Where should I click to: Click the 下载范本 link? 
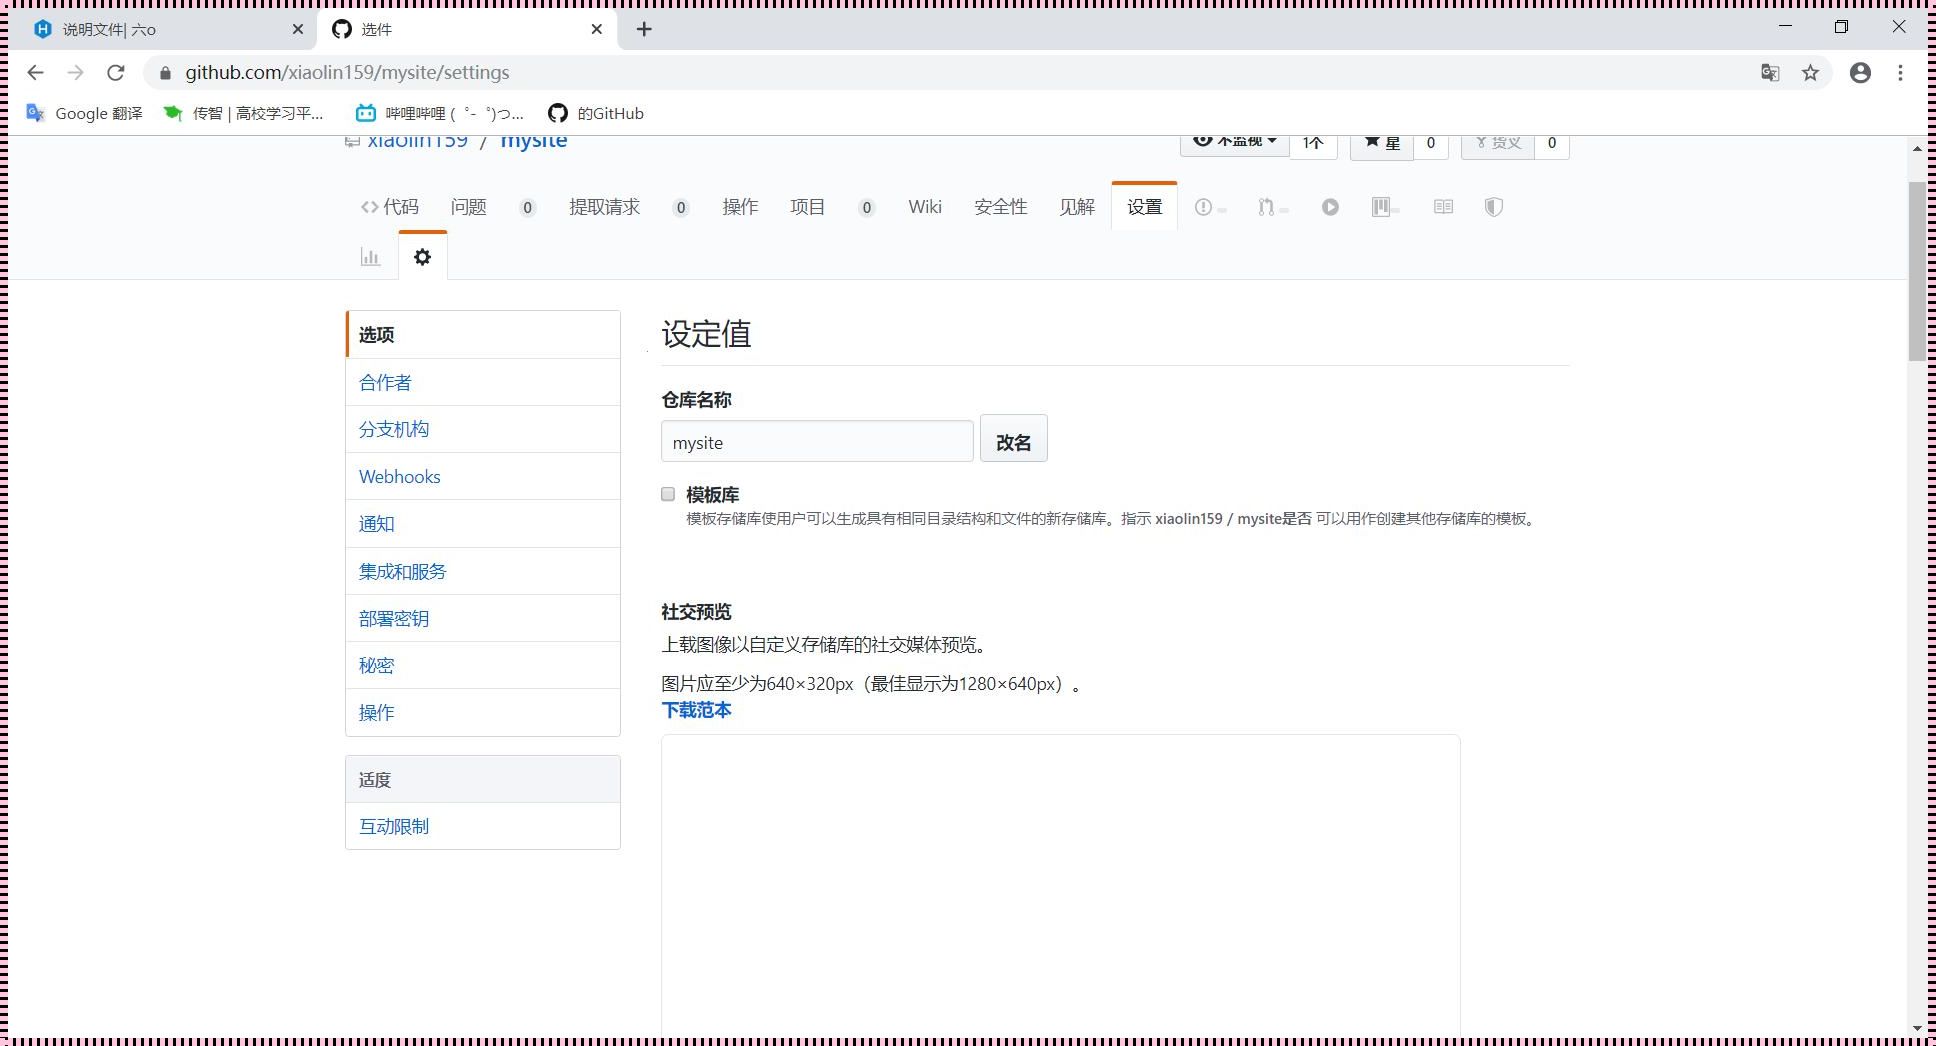tap(696, 710)
